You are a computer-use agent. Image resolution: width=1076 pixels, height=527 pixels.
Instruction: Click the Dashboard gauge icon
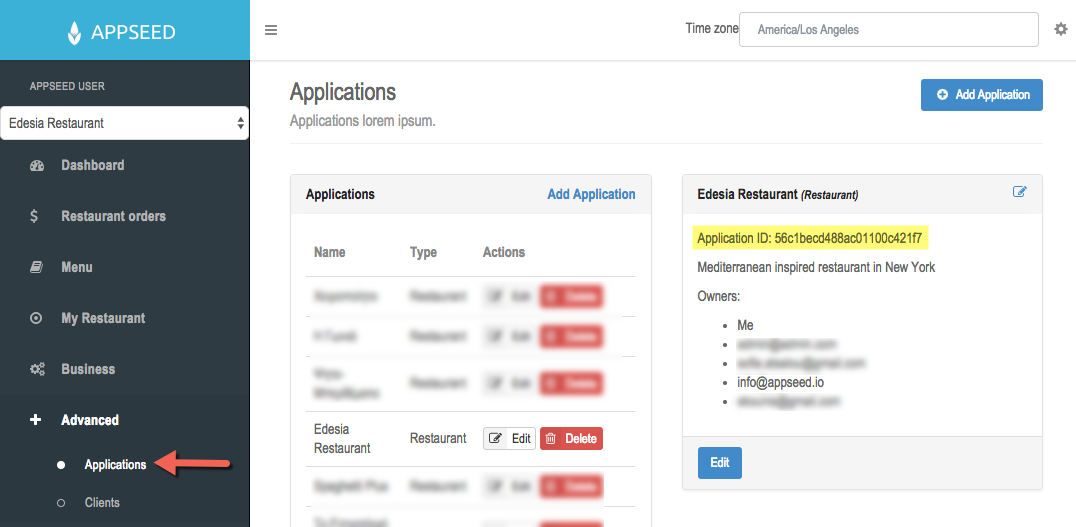coord(37,165)
